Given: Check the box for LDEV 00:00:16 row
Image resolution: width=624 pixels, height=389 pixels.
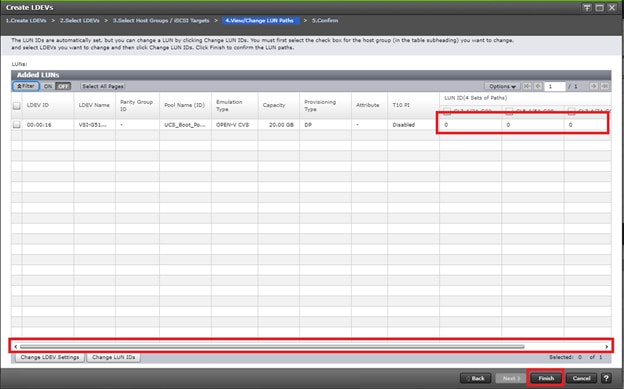Looking at the screenshot, I should (16, 125).
